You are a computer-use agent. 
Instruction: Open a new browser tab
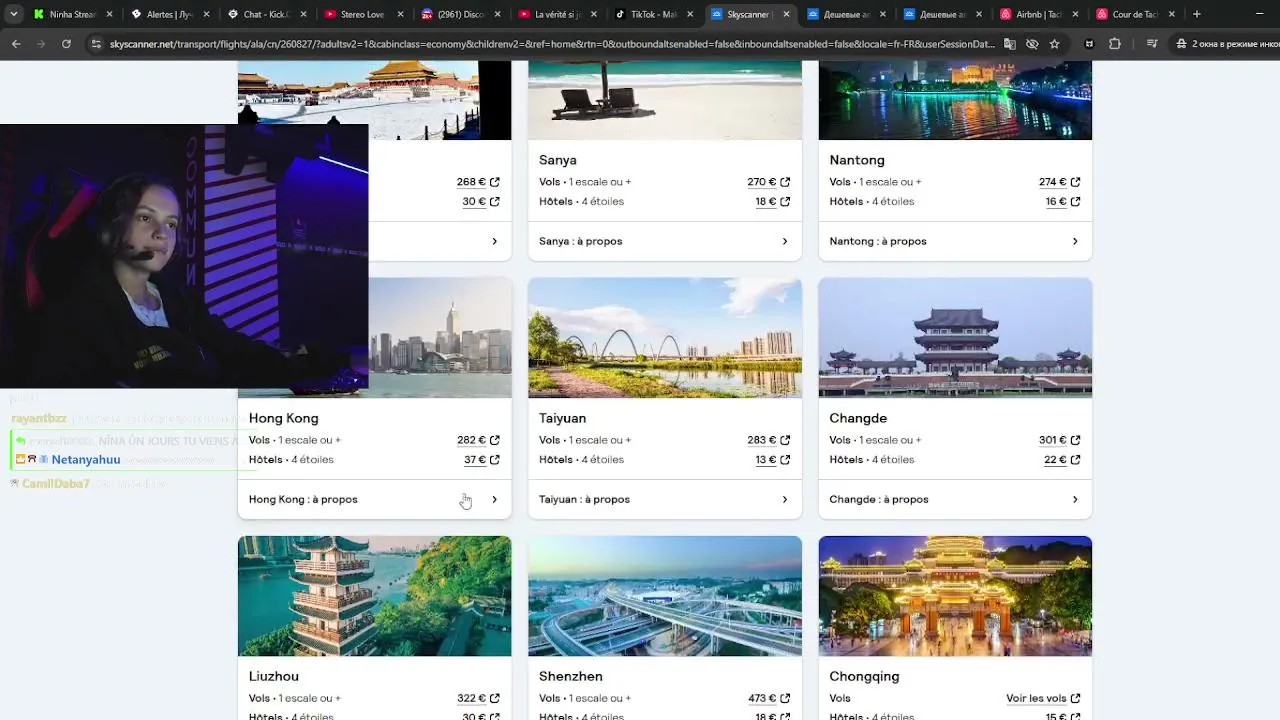point(1196,14)
